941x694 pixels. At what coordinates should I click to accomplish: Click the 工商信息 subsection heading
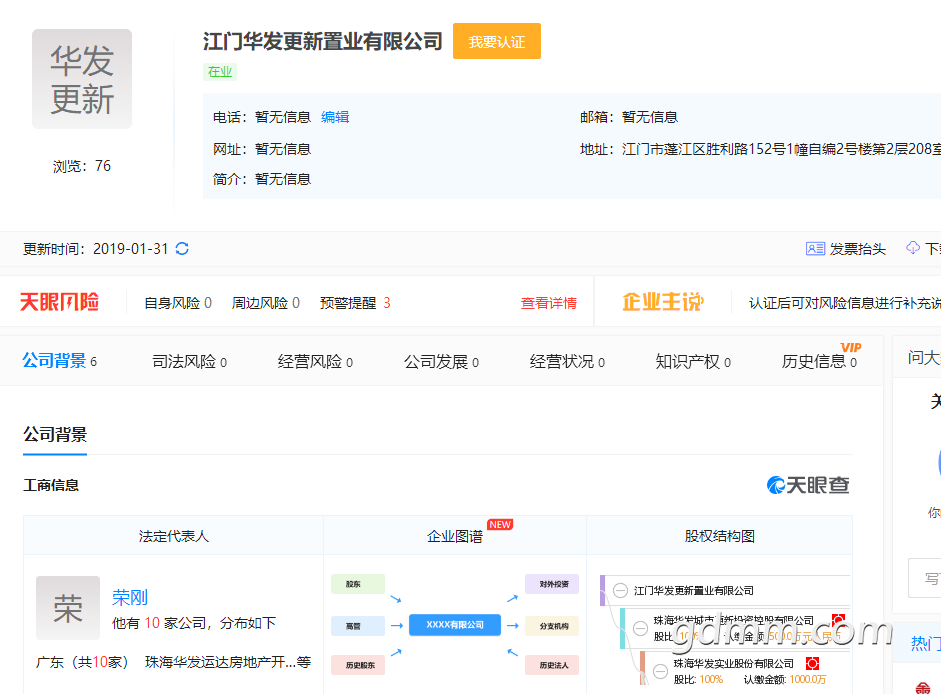click(51, 485)
